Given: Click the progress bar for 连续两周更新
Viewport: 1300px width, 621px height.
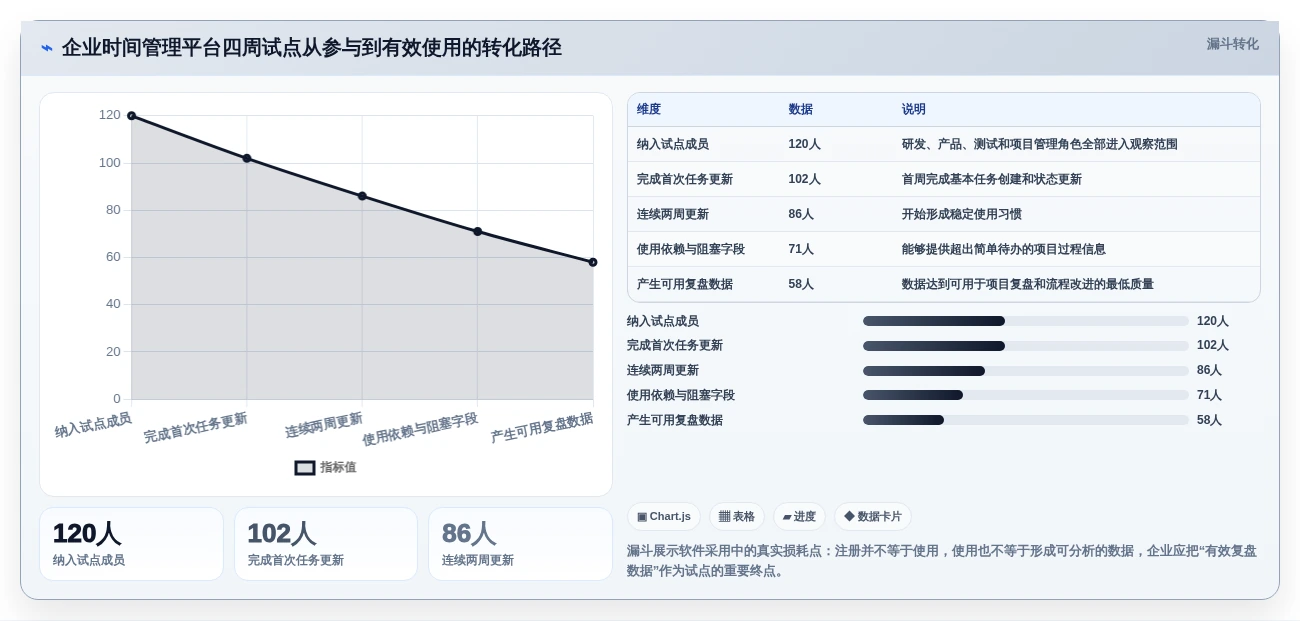Looking at the screenshot, I should coord(1026,371).
